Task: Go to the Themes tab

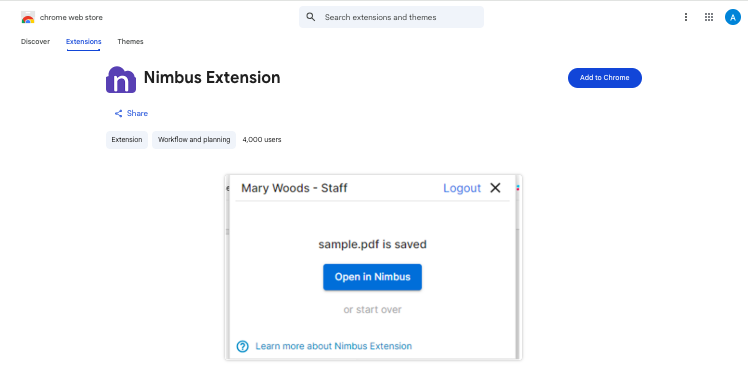Action: 130,42
